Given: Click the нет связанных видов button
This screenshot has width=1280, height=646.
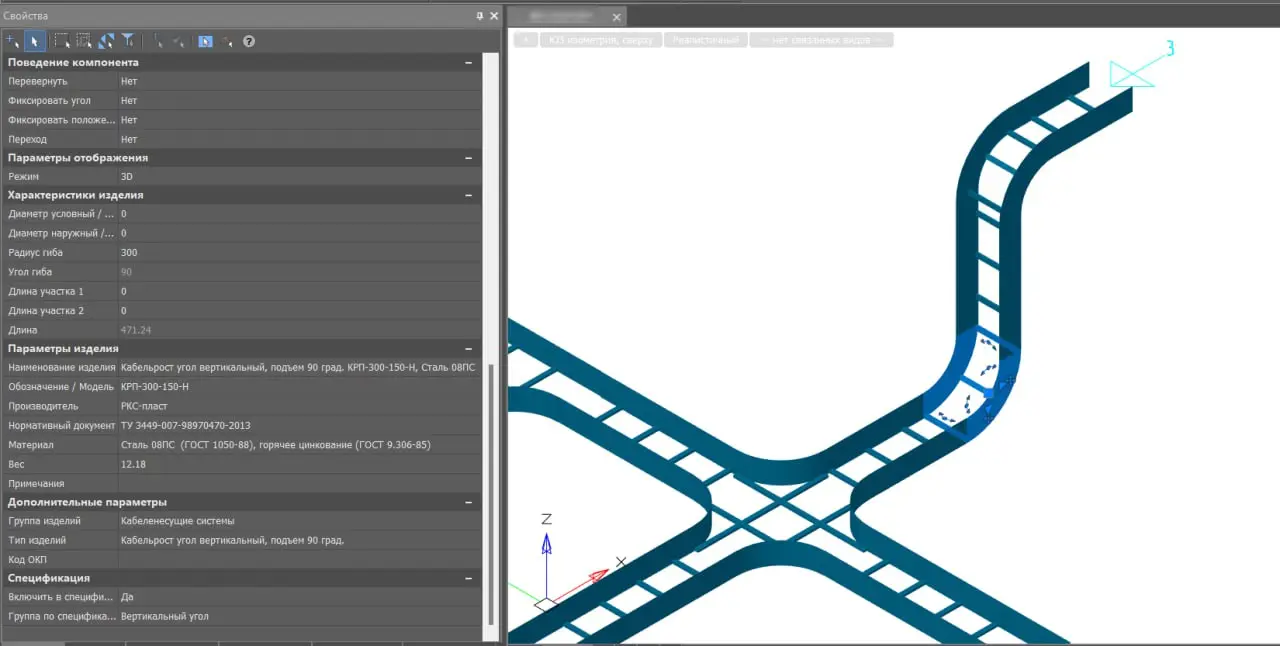Looking at the screenshot, I should (x=821, y=40).
